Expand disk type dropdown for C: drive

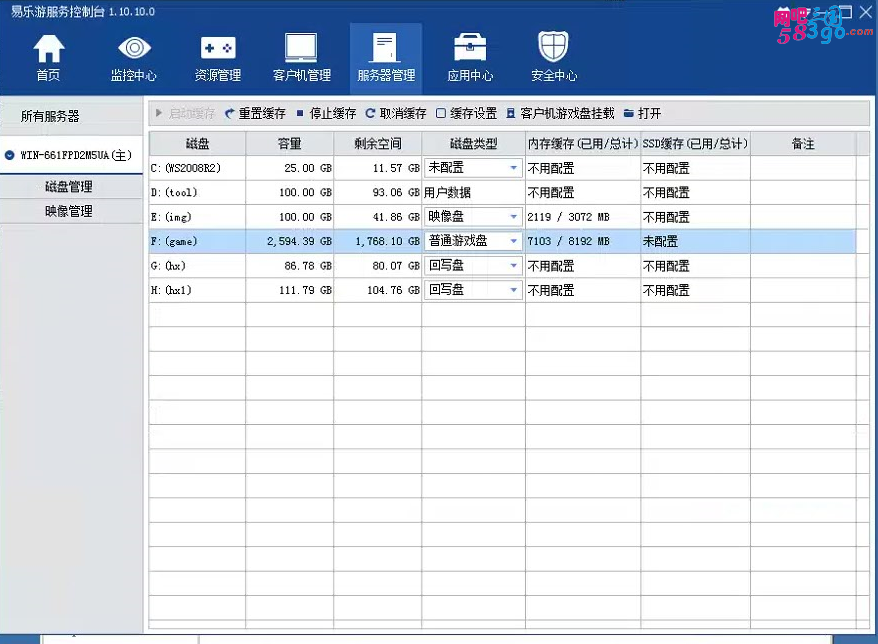(514, 168)
